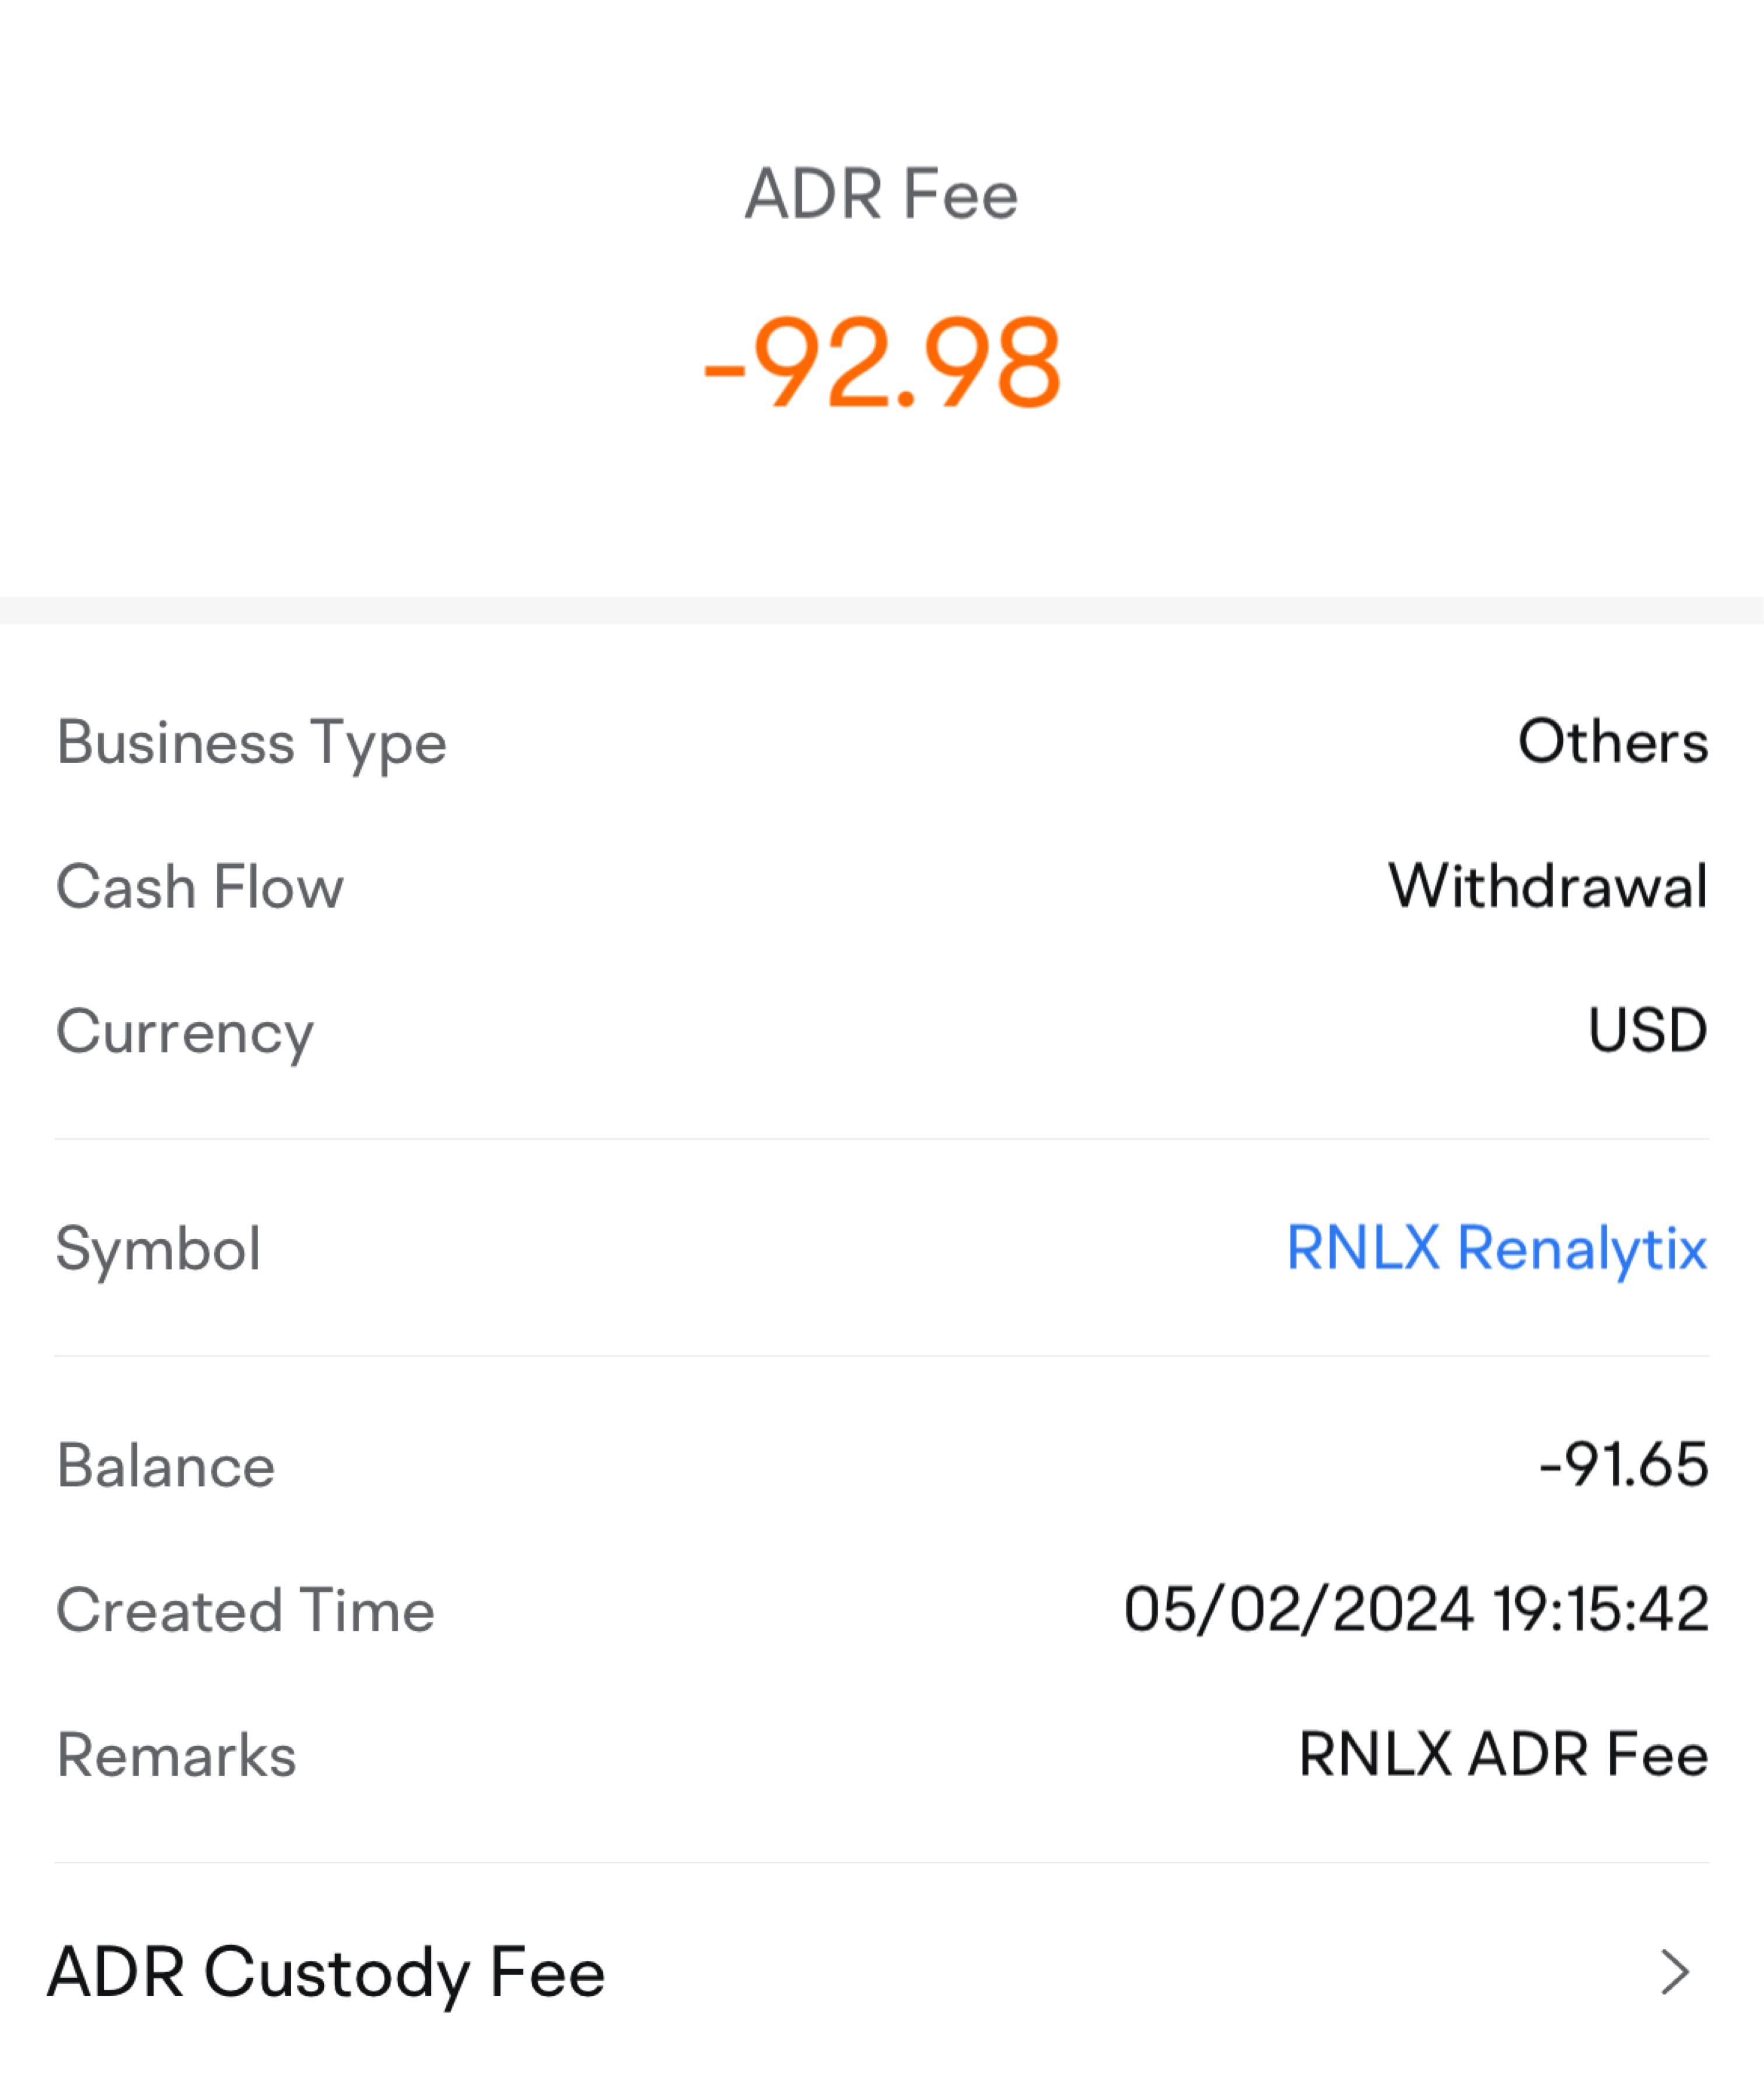Click the ADR Fee page title
The height and width of the screenshot is (2100, 1764).
881,194
